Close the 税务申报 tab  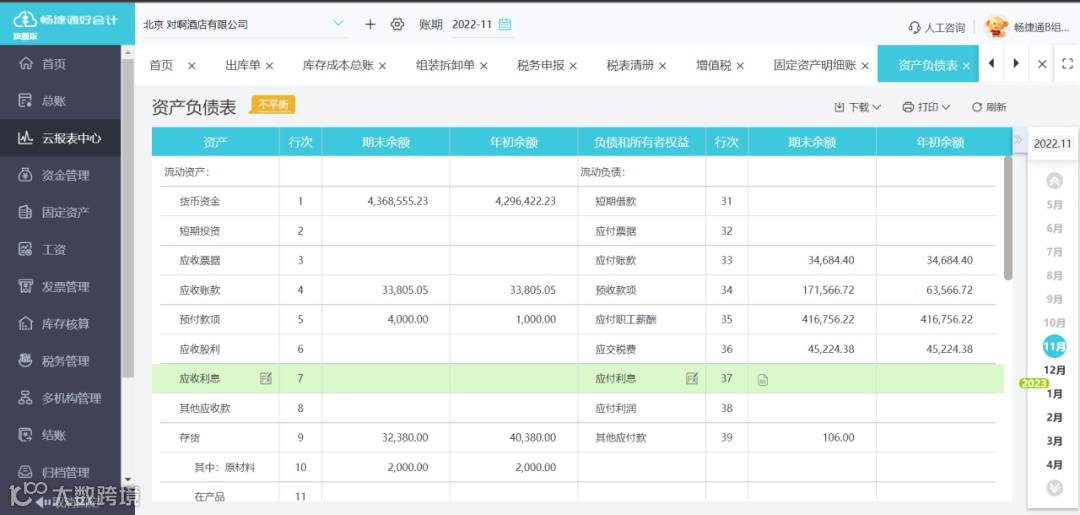[573, 65]
